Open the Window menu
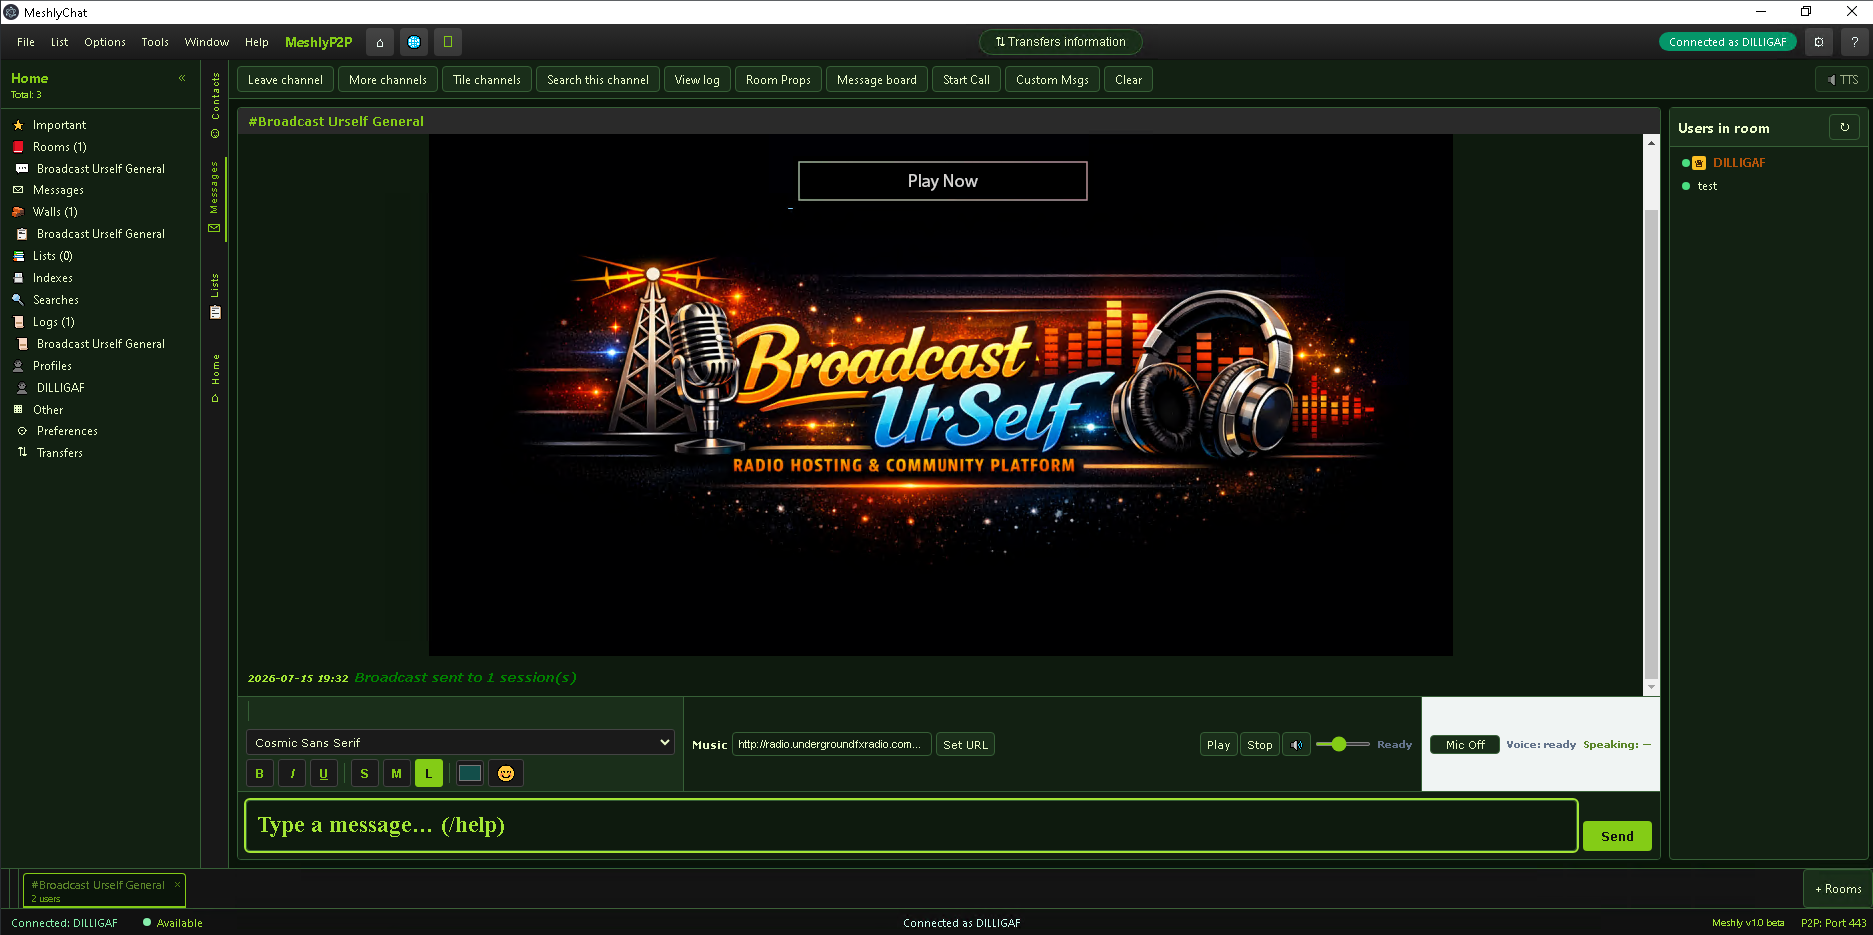Viewport: 1873px width, 935px height. point(207,42)
